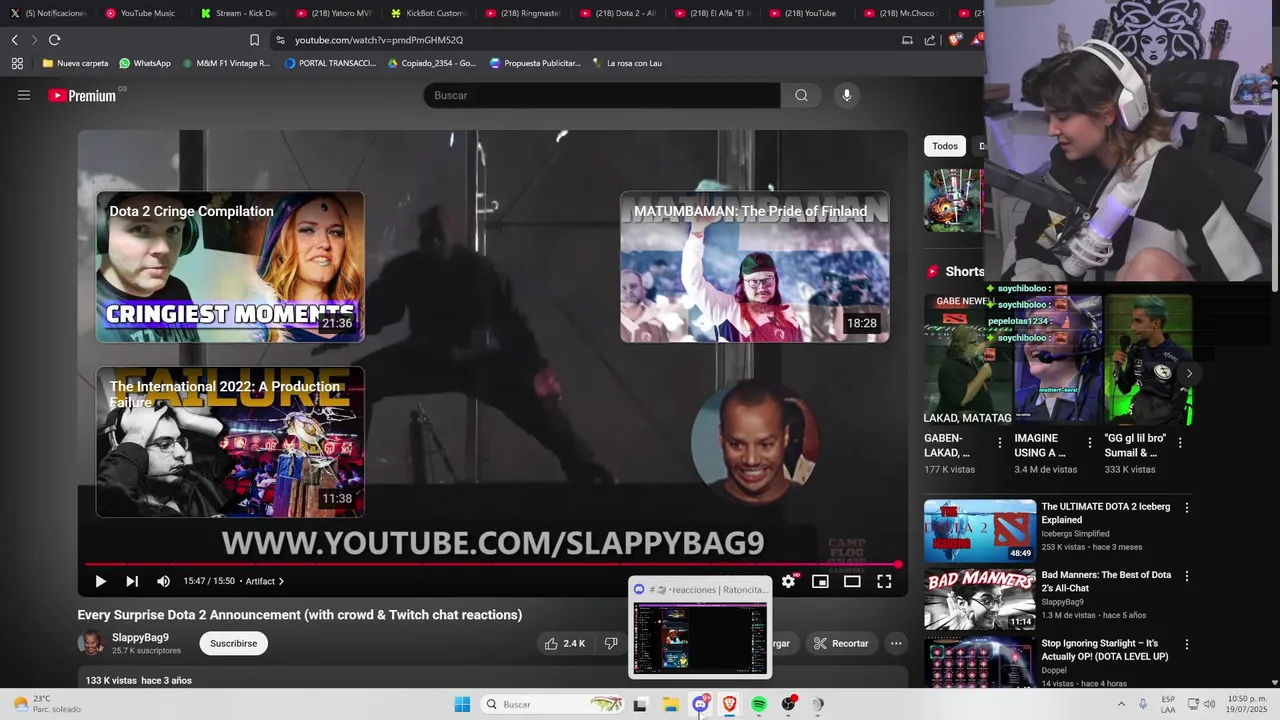Select the Todos filter chip
Screen dimensions: 1280x720
(x=945, y=146)
